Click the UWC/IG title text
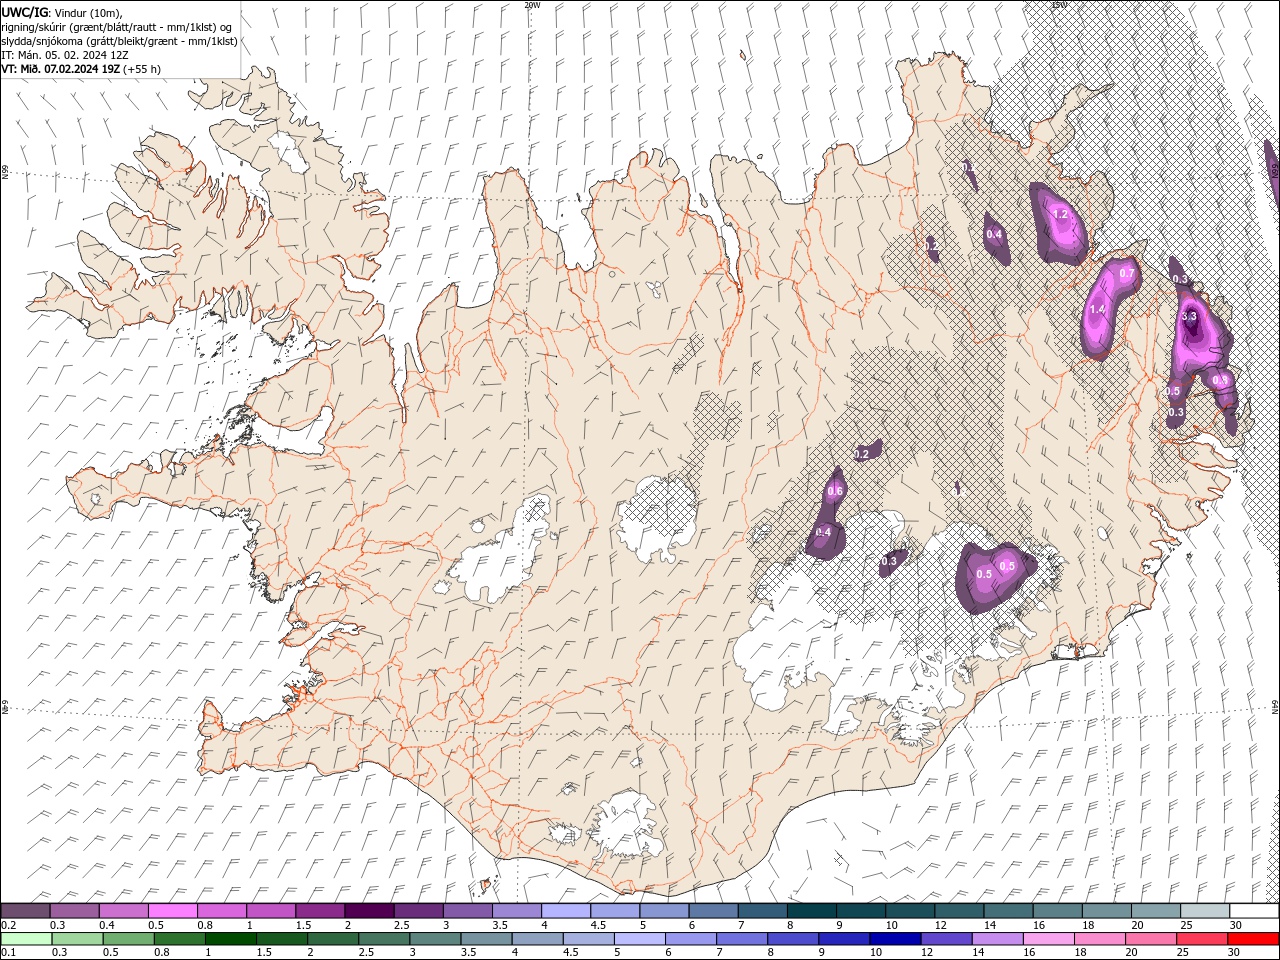Image resolution: width=1280 pixels, height=960 pixels. pyautogui.click(x=25, y=12)
